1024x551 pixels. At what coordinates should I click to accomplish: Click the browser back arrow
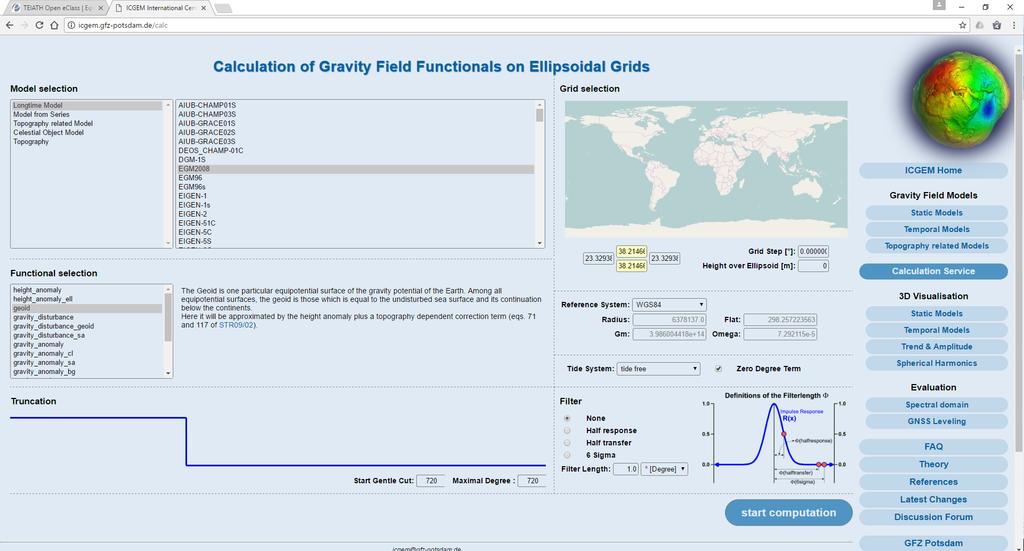tap(9, 25)
